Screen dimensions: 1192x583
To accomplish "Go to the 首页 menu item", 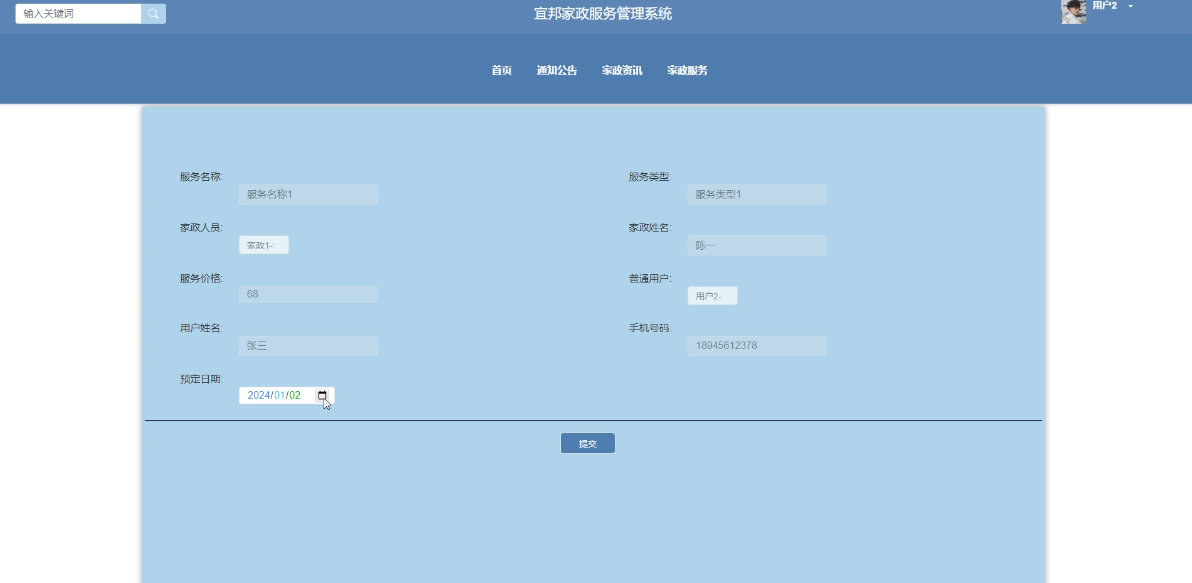I will 502,70.
